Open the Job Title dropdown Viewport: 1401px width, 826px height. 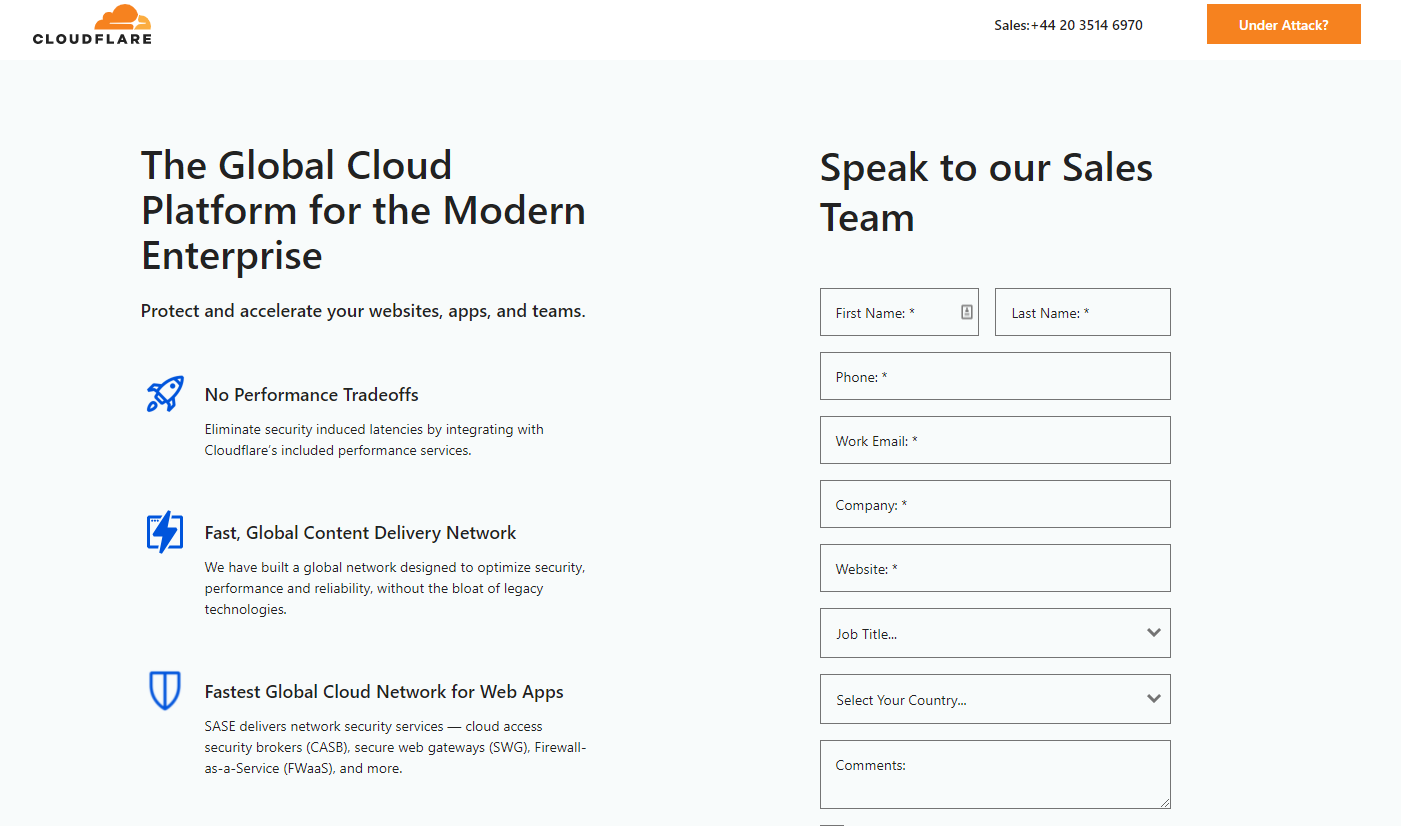[995, 633]
